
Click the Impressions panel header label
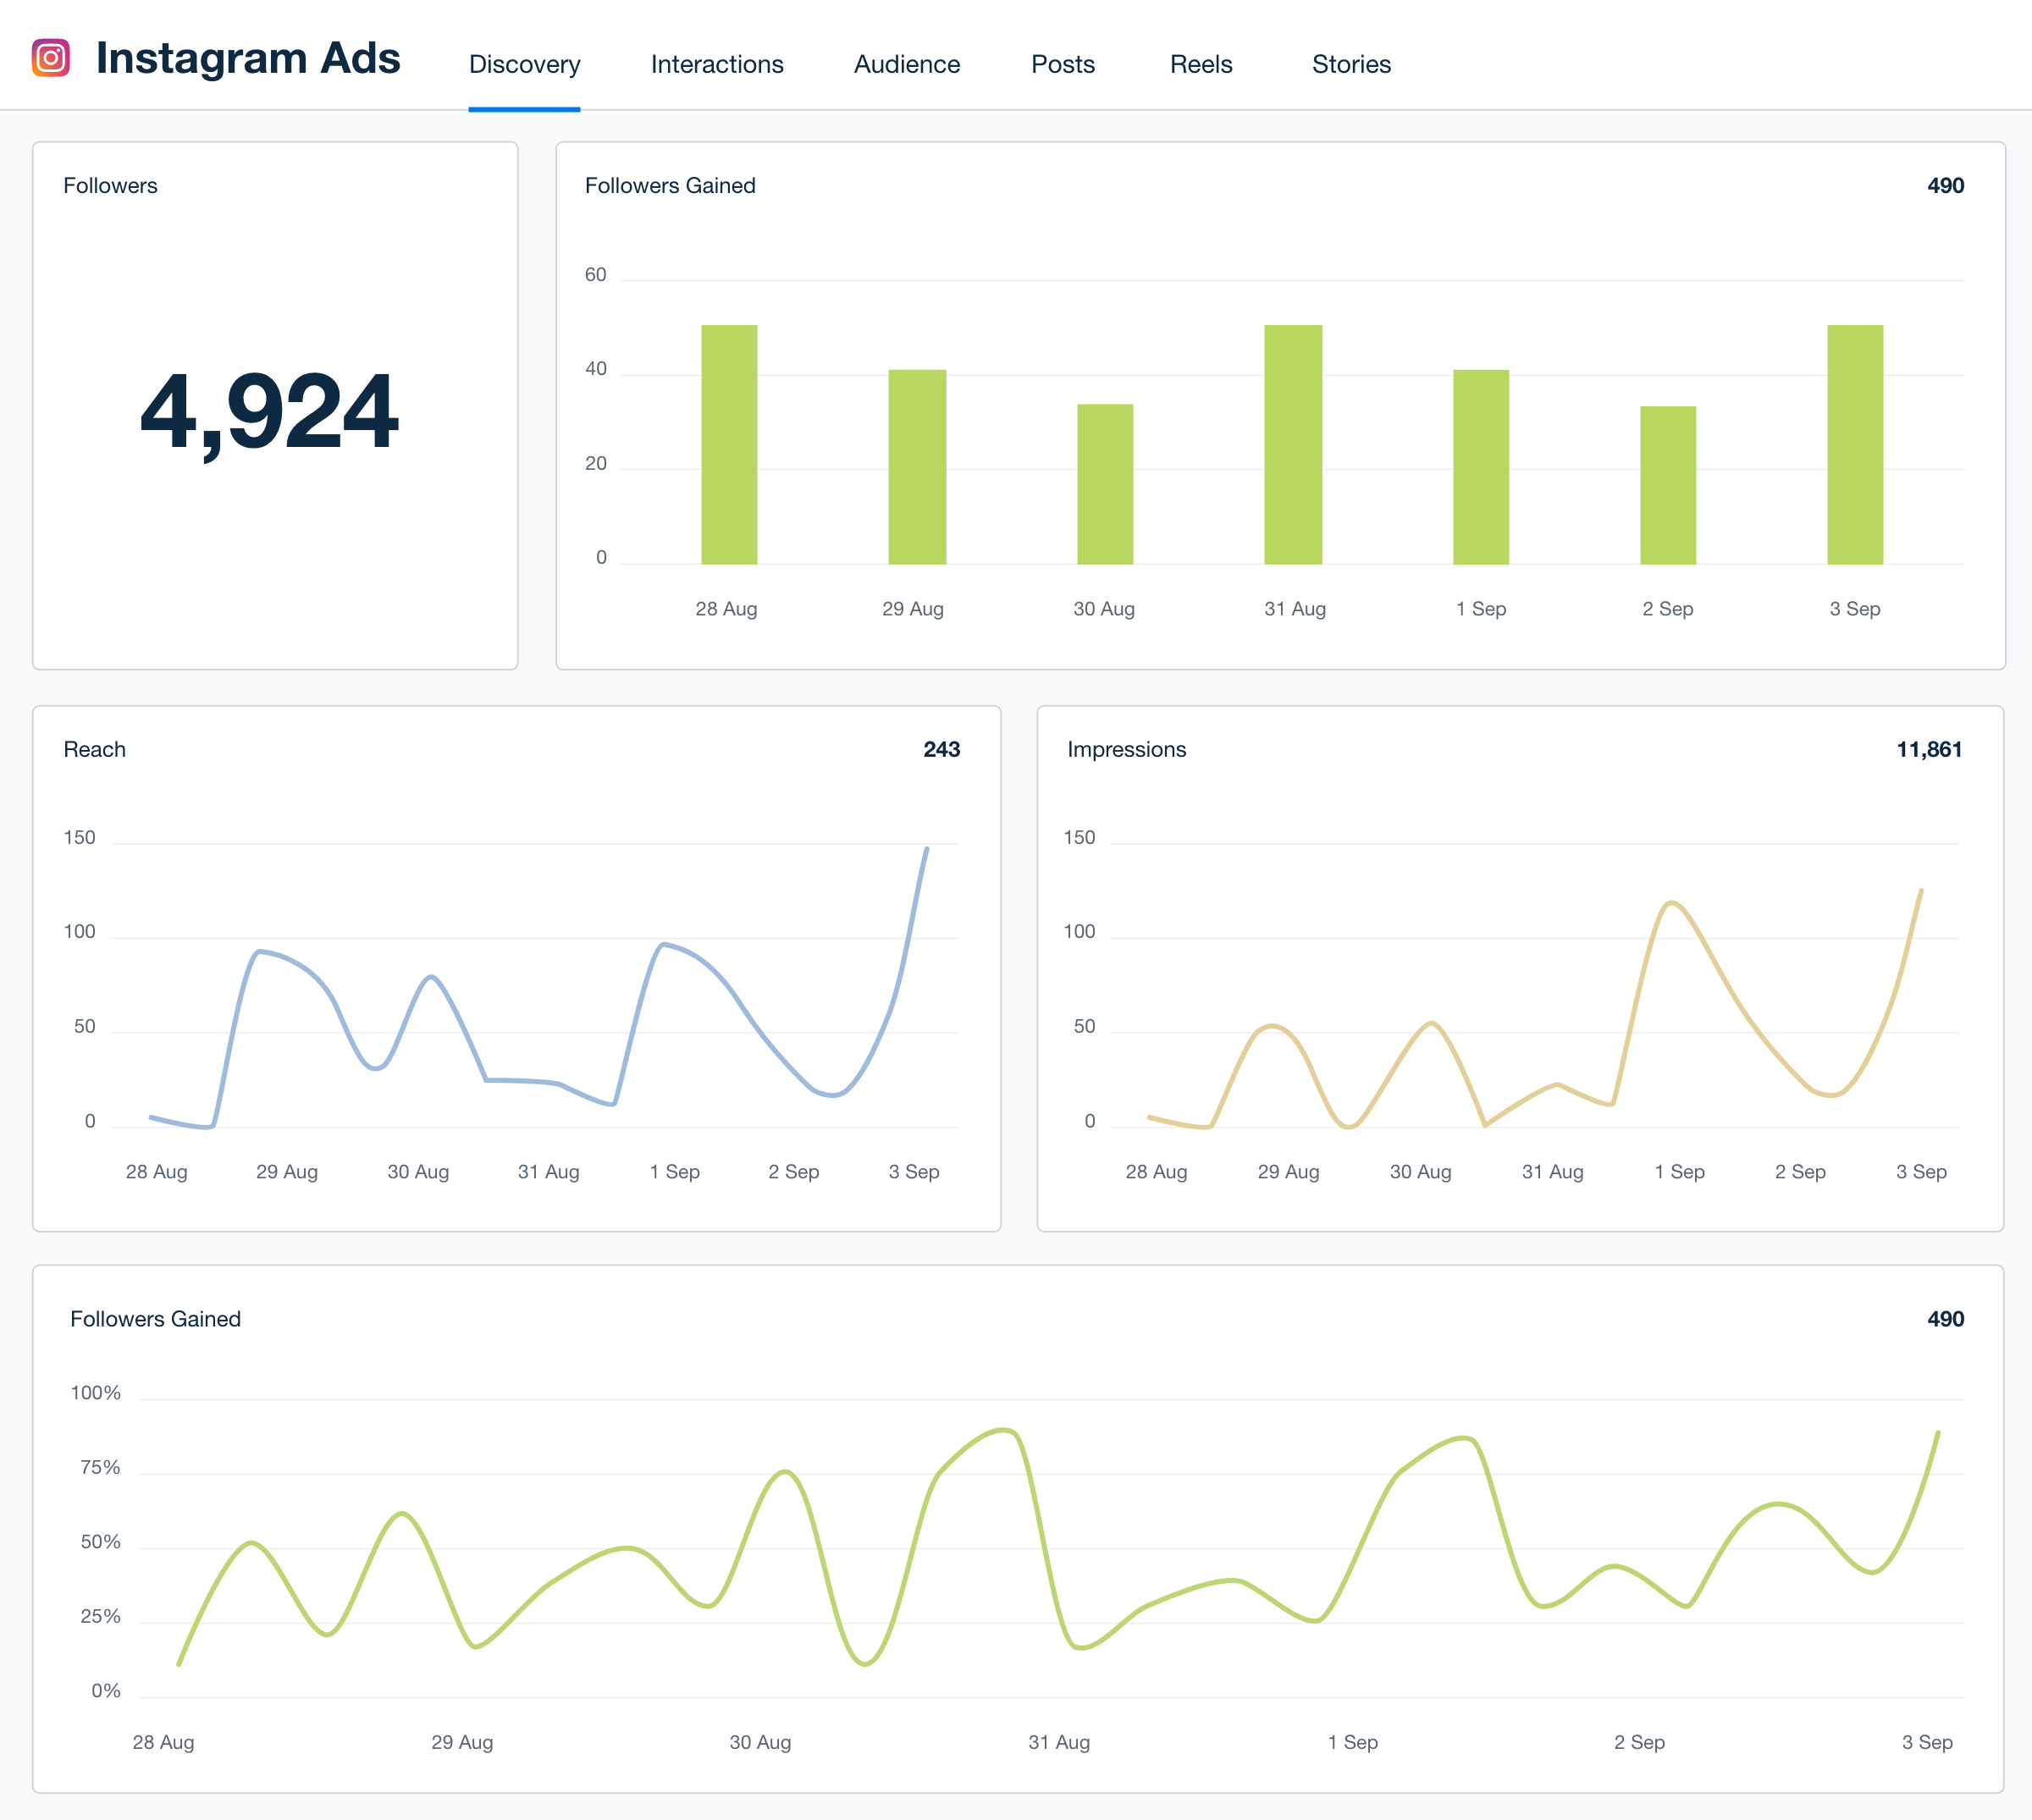click(x=1127, y=749)
